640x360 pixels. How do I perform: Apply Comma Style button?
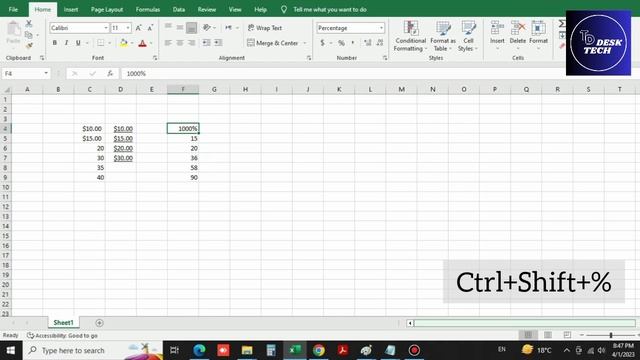click(353, 43)
